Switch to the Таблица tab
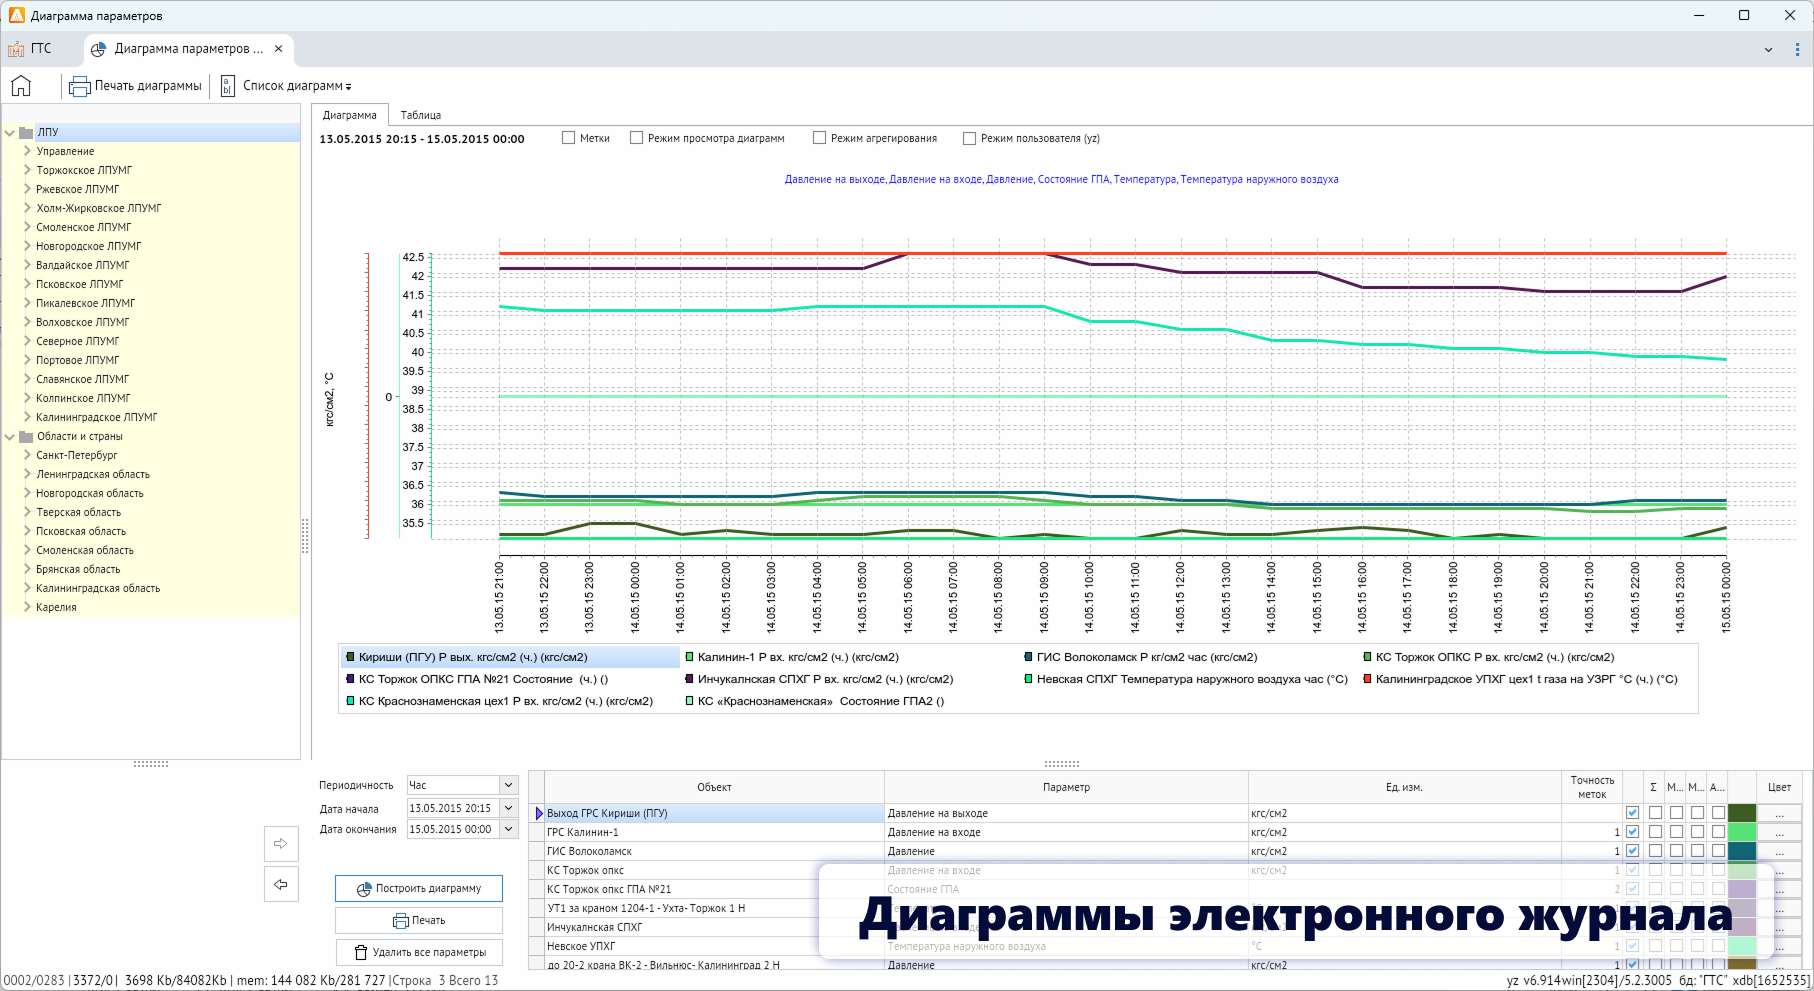This screenshot has width=1814, height=991. tap(421, 115)
